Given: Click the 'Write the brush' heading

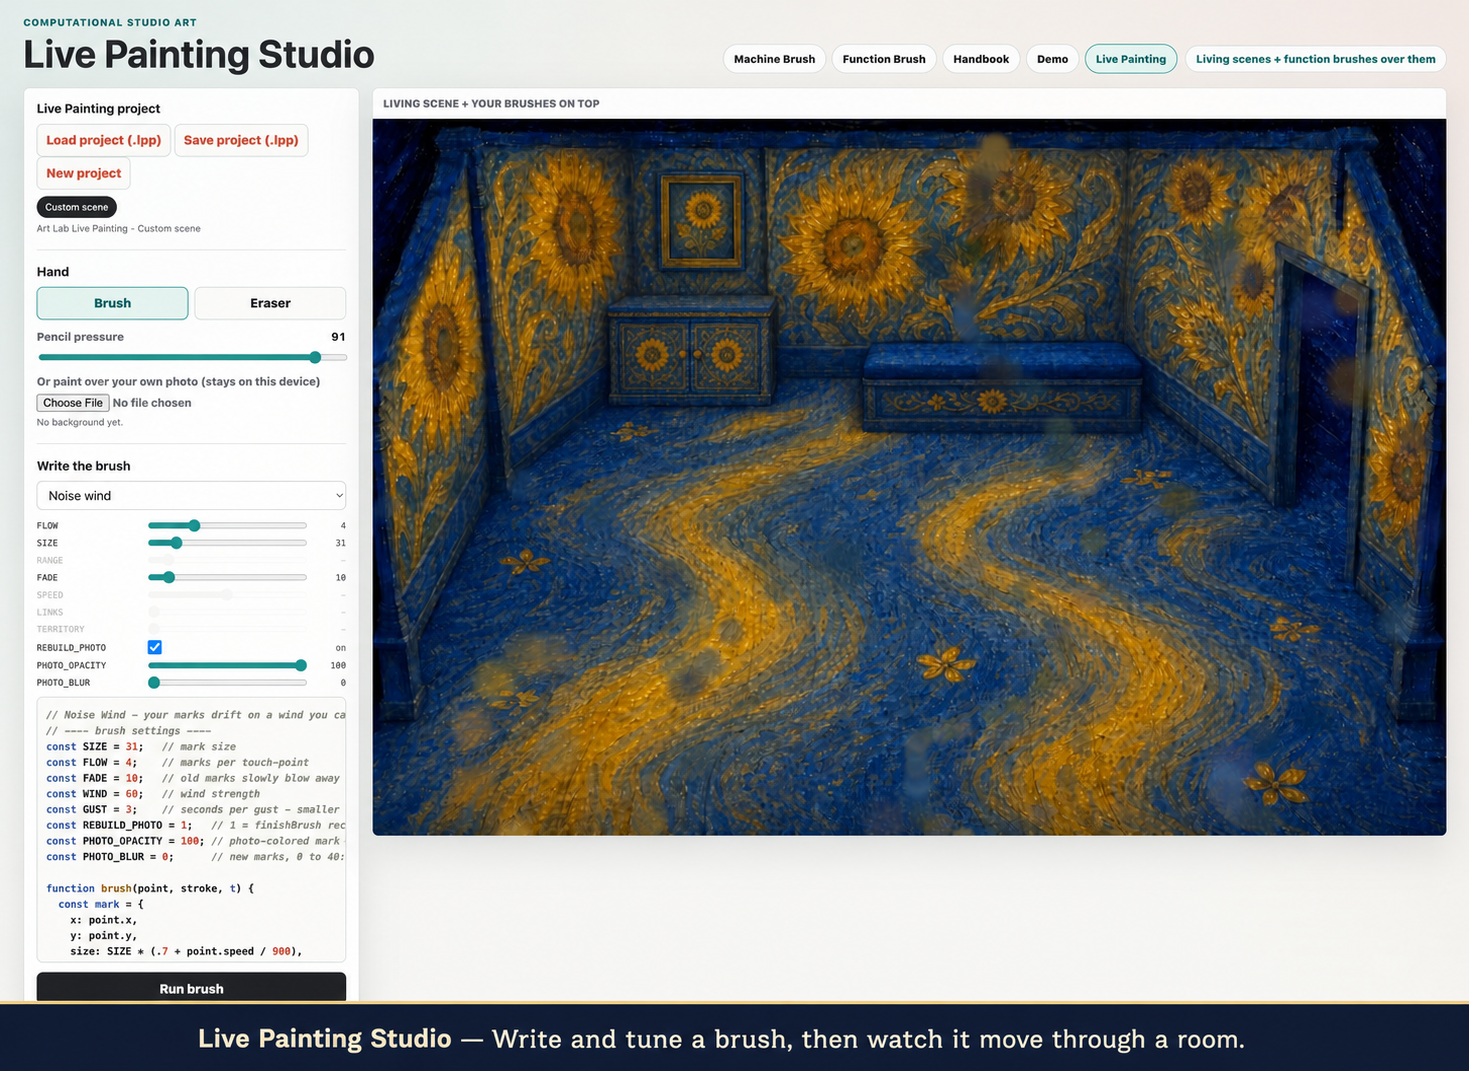Looking at the screenshot, I should pyautogui.click(x=84, y=466).
